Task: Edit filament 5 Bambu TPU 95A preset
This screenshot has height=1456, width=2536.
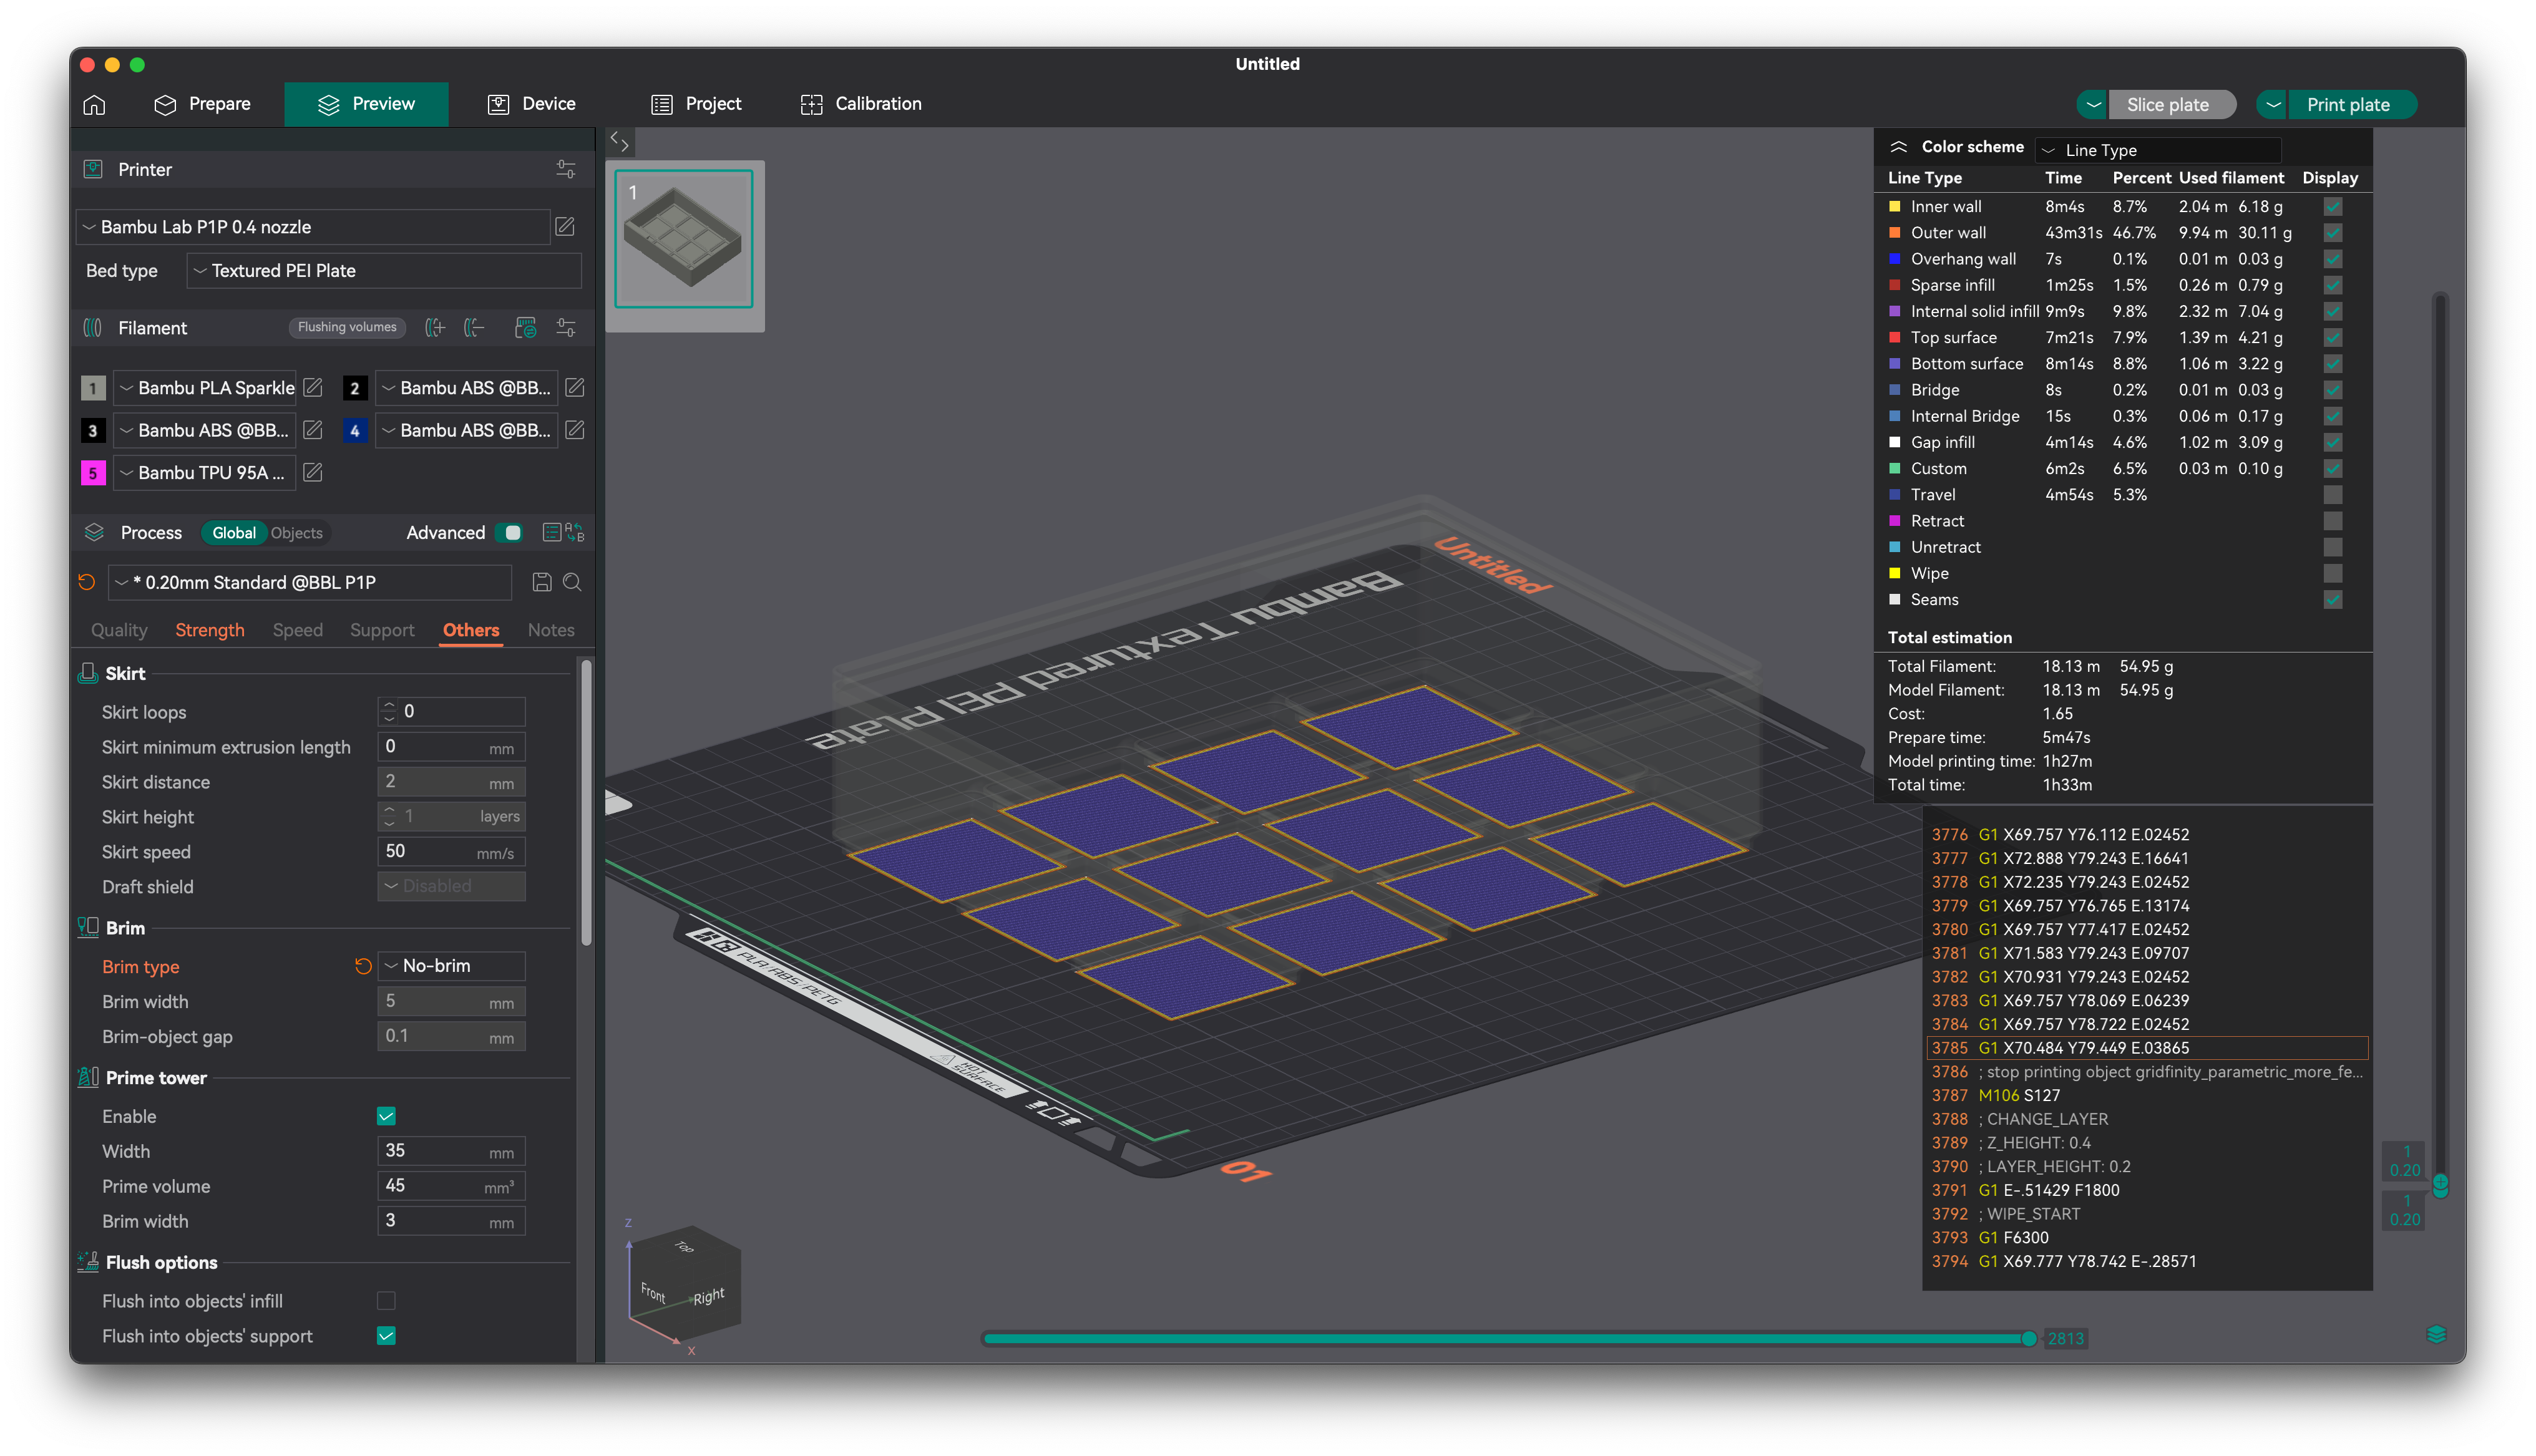Action: 313,472
